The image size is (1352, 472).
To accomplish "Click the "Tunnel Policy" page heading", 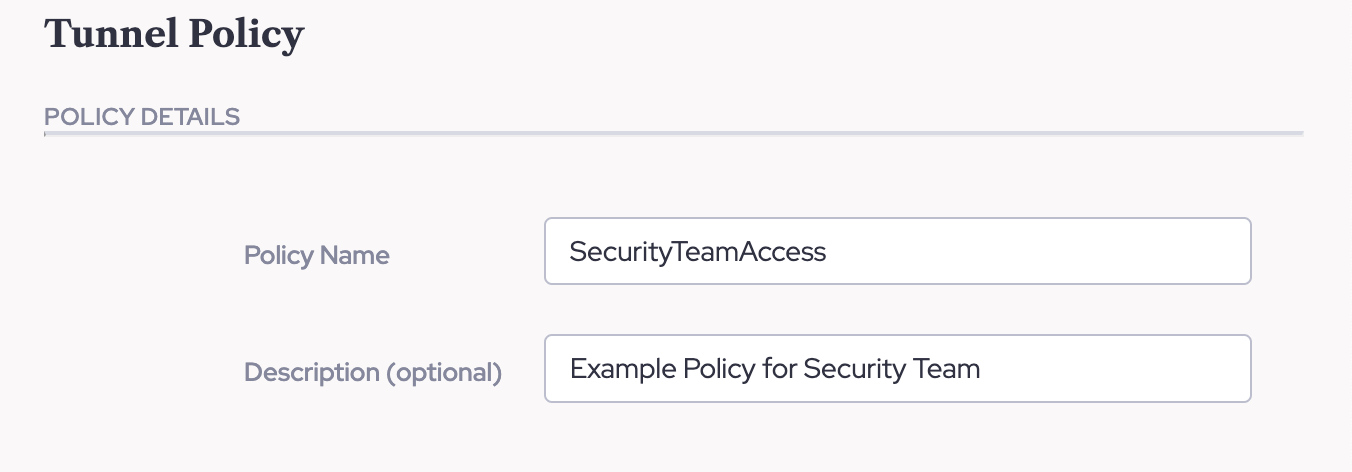I will pyautogui.click(x=174, y=35).
